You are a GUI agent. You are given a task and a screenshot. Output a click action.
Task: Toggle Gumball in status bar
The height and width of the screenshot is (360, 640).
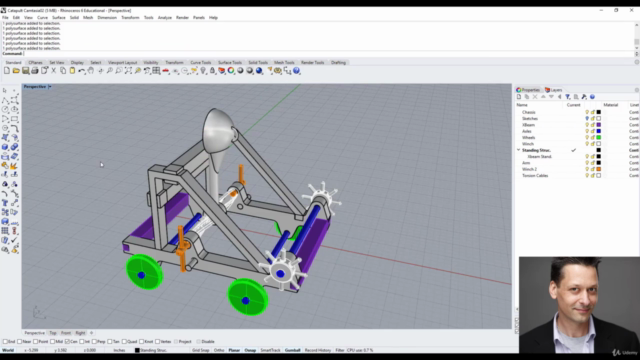coord(292,350)
